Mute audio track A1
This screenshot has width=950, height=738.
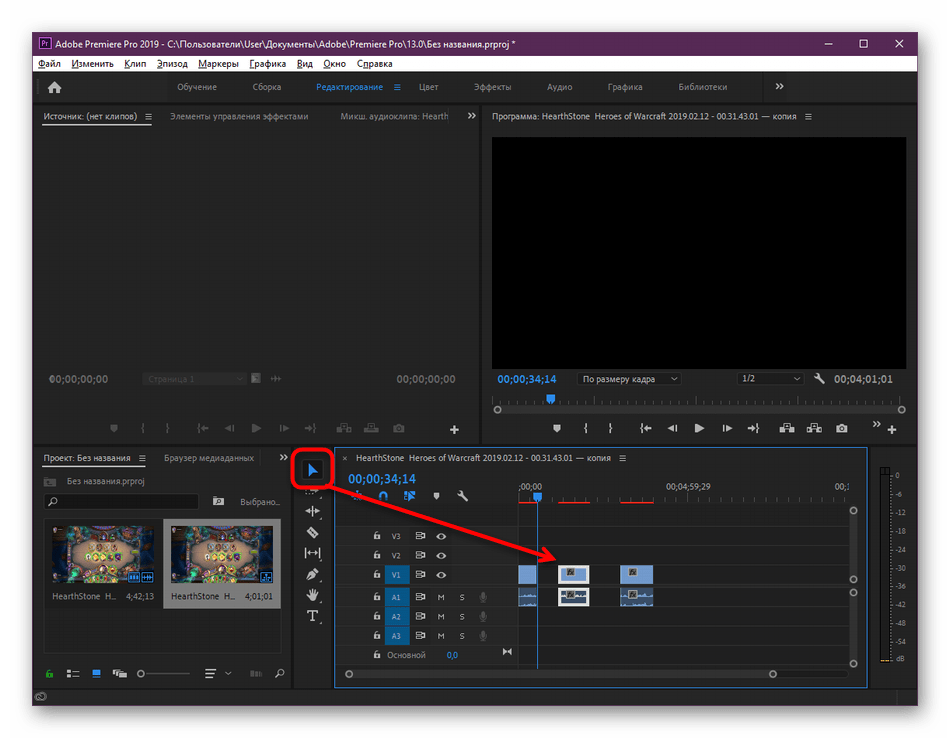pyautogui.click(x=441, y=597)
